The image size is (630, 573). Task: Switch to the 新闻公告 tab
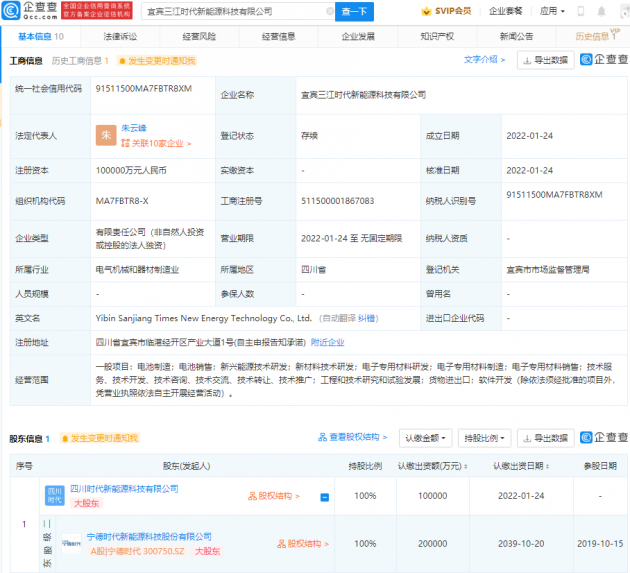[516, 37]
